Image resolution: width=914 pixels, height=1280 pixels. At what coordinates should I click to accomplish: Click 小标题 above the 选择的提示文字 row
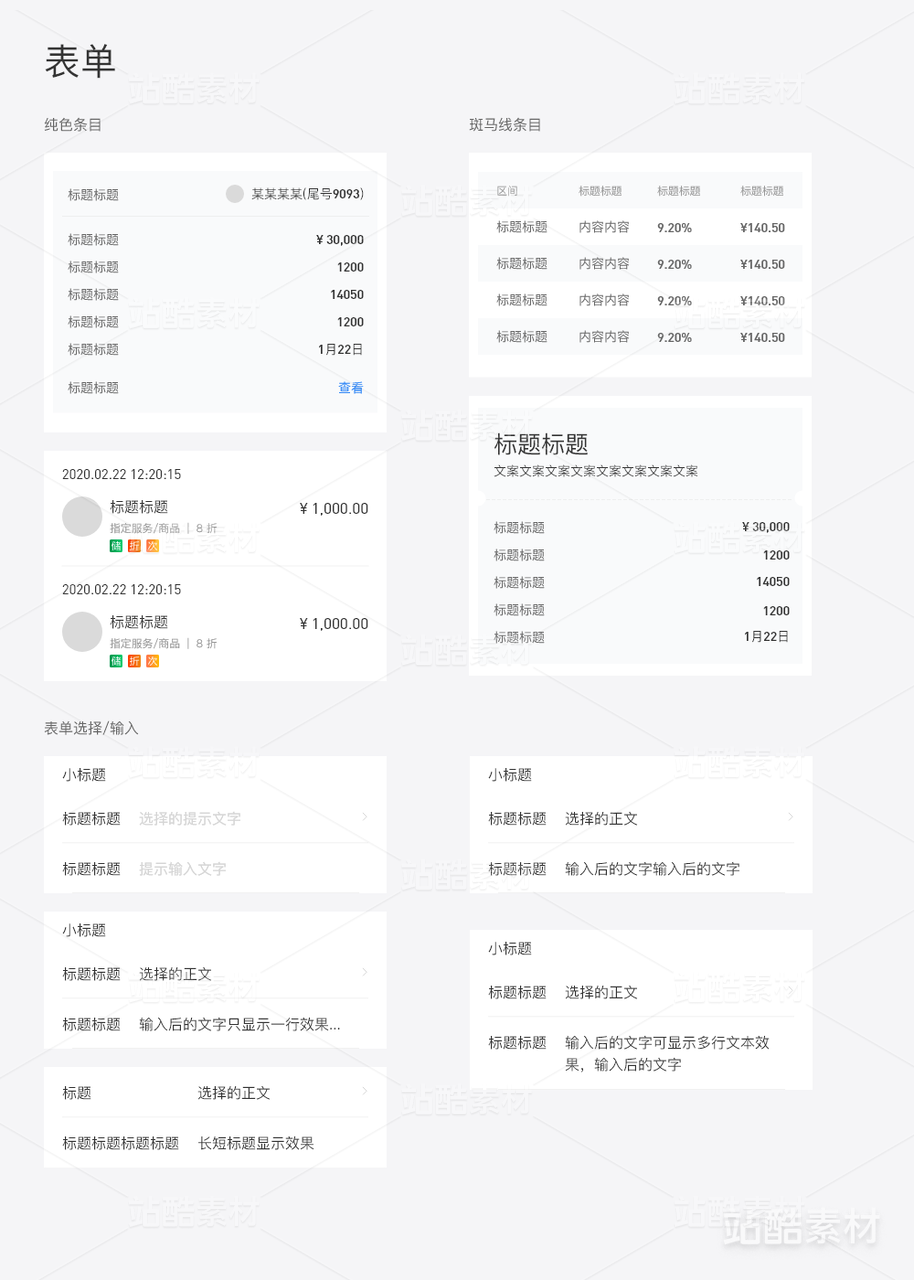84,775
